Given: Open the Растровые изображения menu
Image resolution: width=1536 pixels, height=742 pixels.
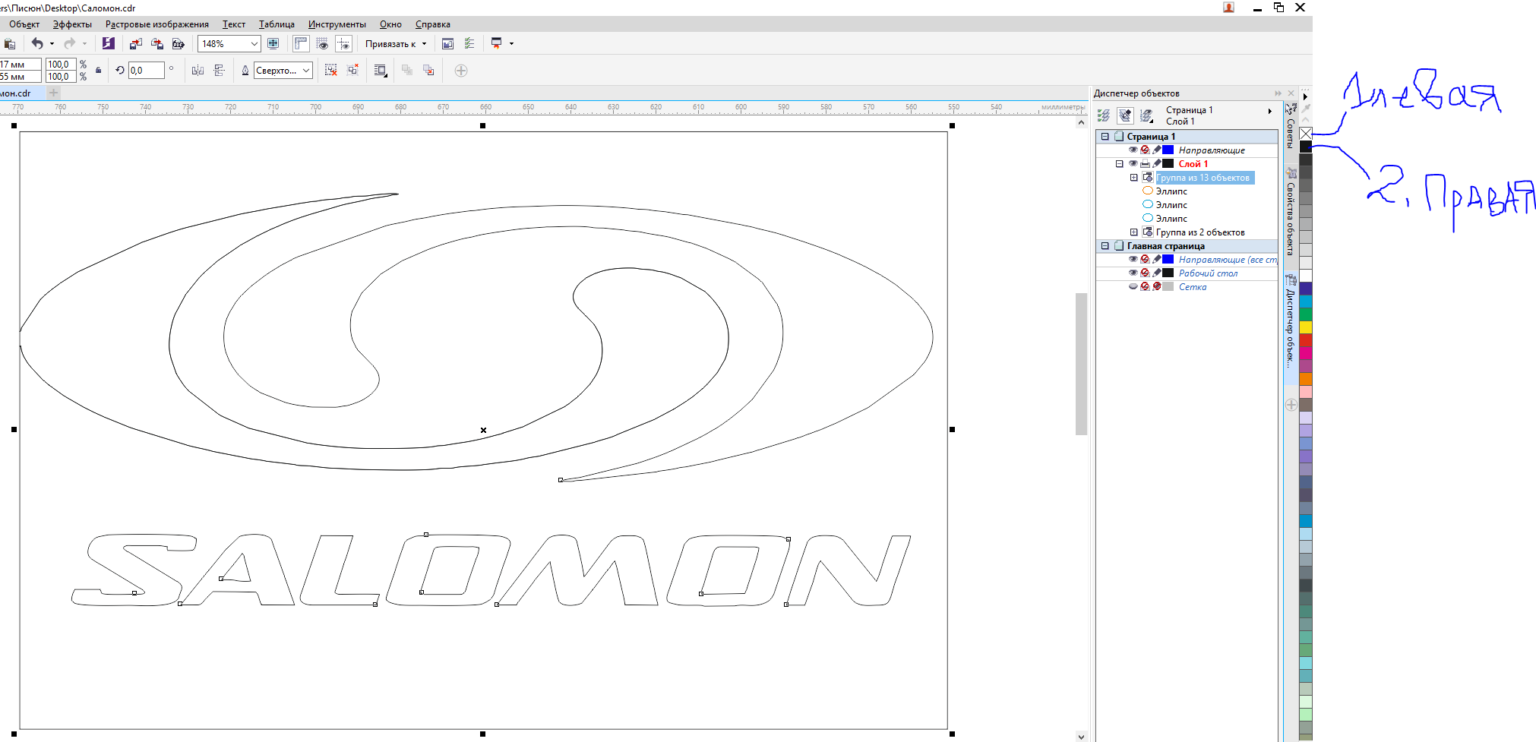Looking at the screenshot, I should (157, 24).
